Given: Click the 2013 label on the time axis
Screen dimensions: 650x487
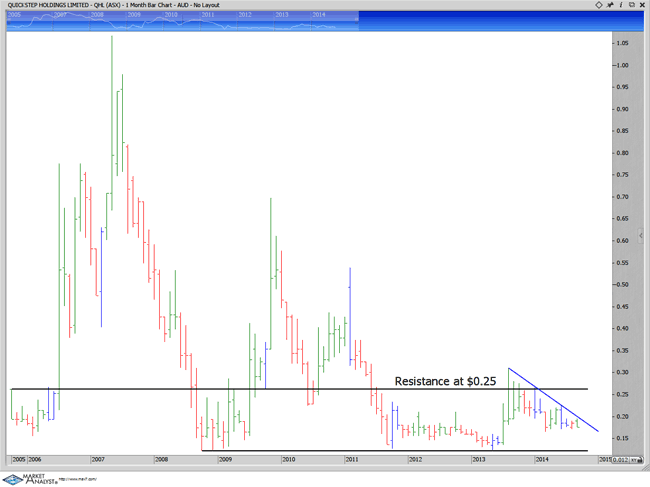Looking at the screenshot, I should 479,459.
